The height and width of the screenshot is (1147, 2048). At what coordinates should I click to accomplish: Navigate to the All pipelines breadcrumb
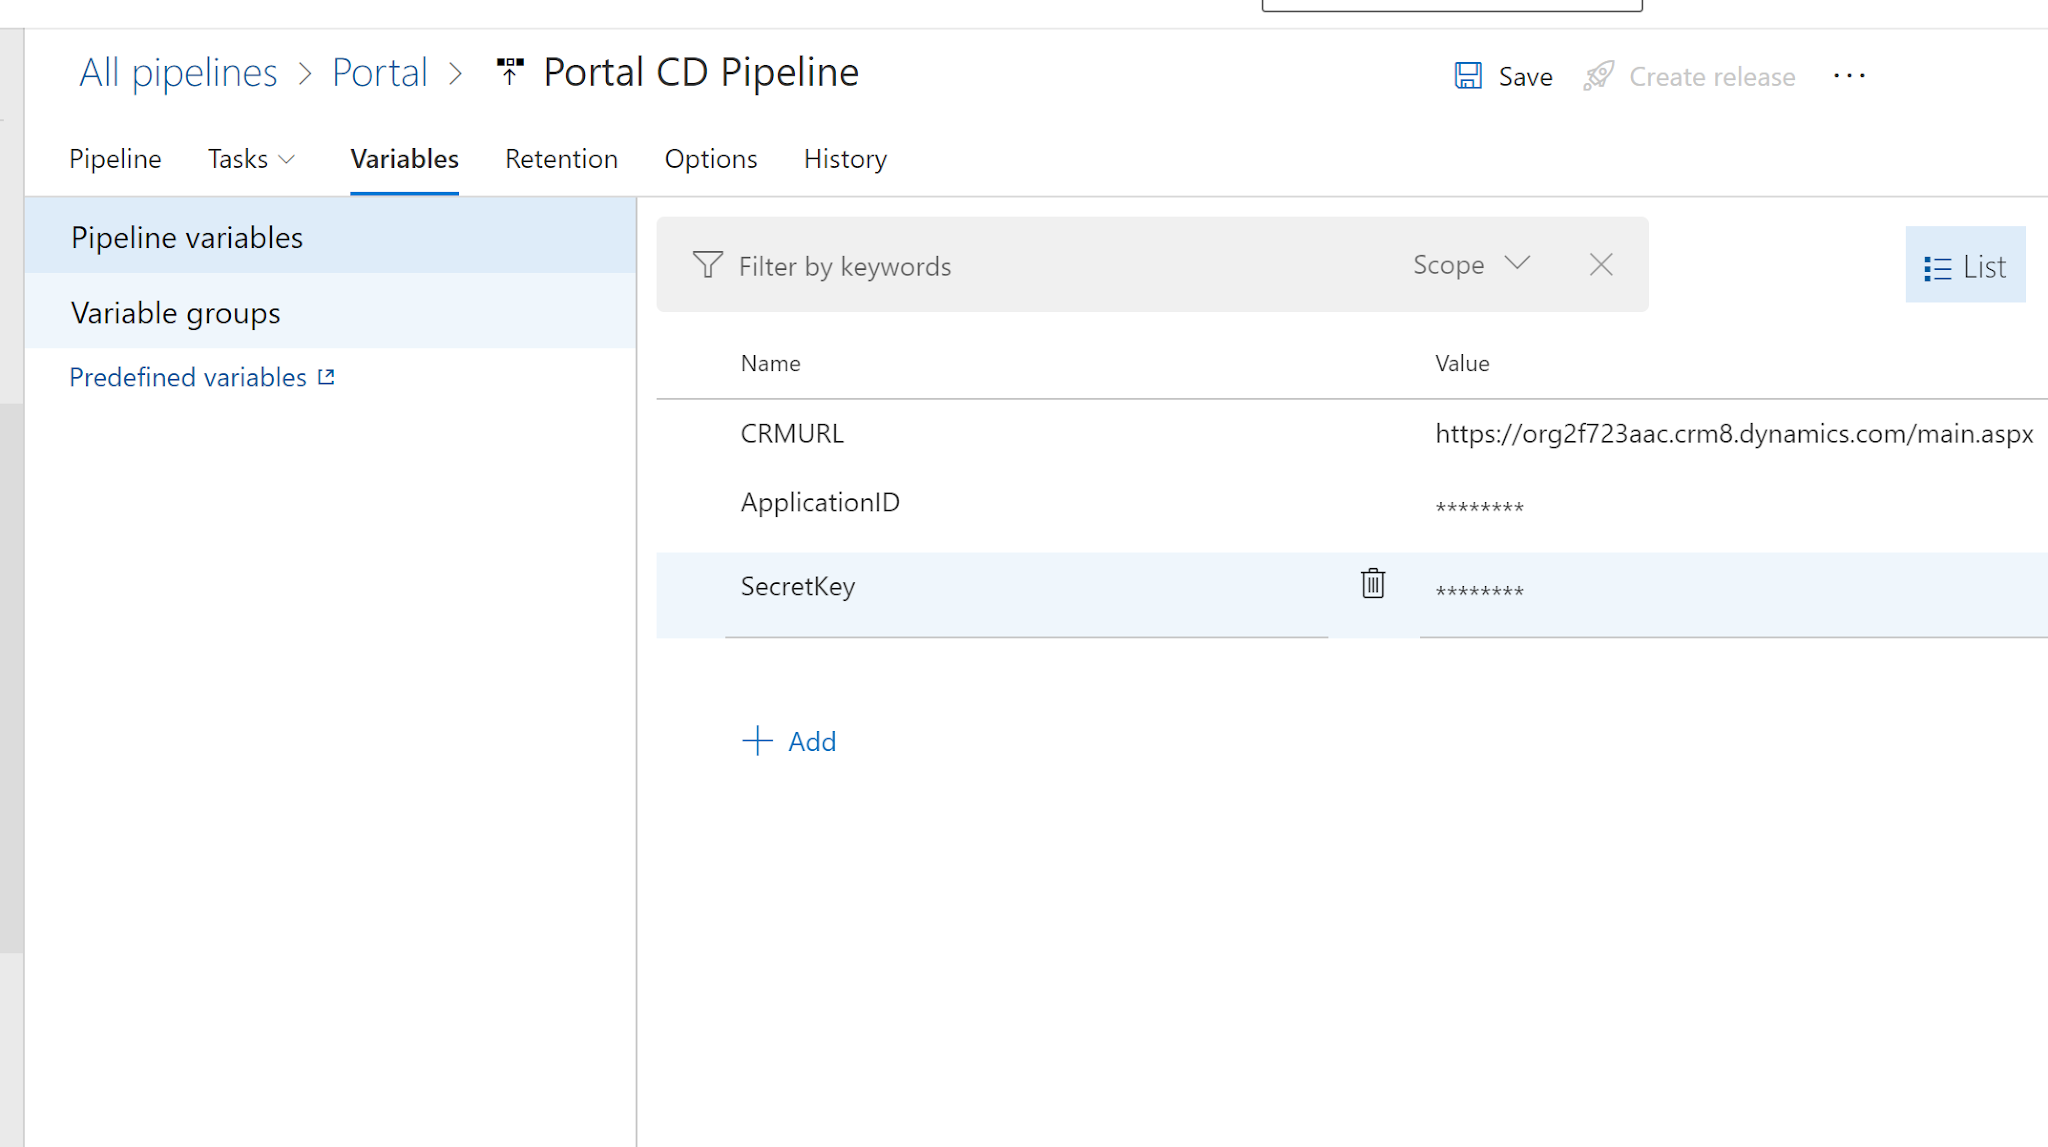click(x=178, y=73)
